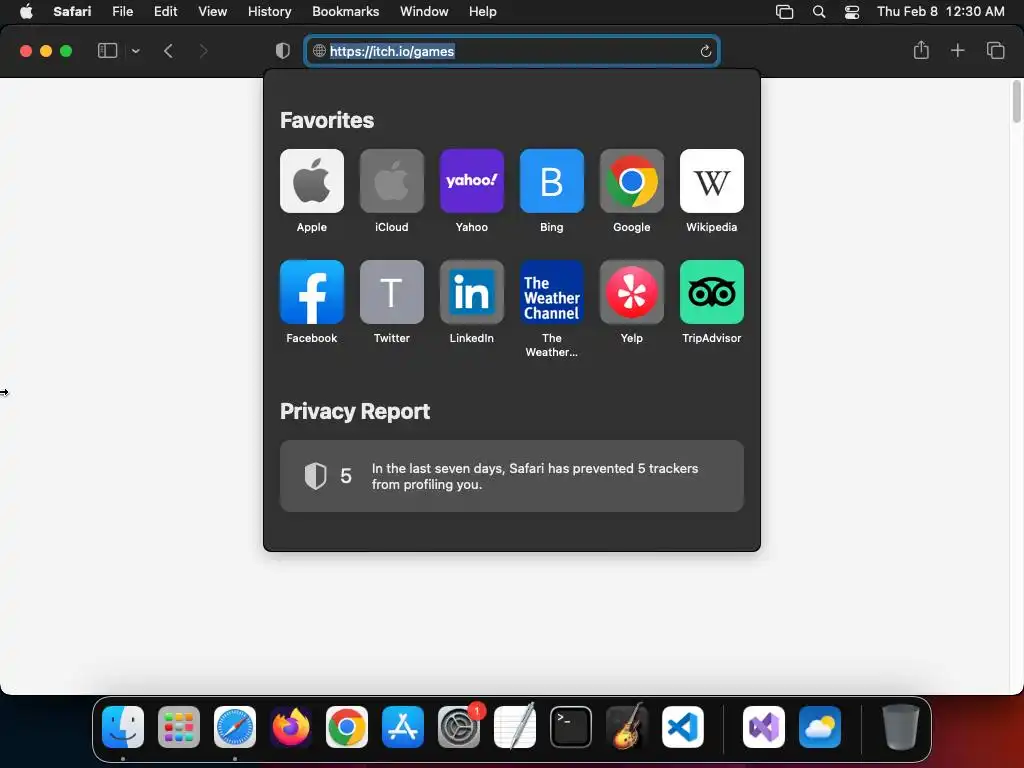Image resolution: width=1024 pixels, height=768 pixels.
Task: Open the Yahoo favorite
Action: 472,181
